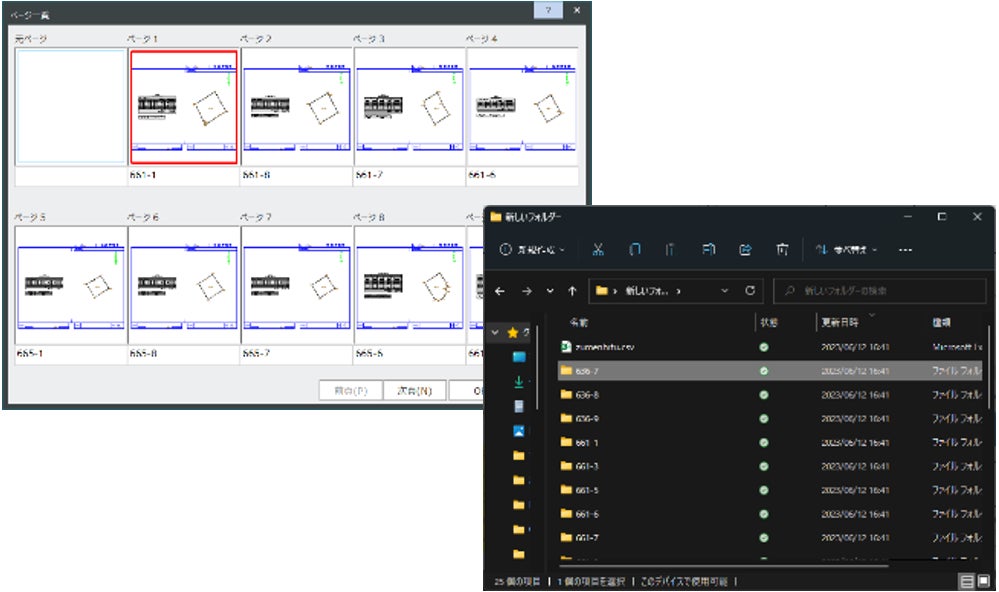Select the folder 661-1 in Explorer
This screenshot has width=999, height=592.
coord(587,443)
